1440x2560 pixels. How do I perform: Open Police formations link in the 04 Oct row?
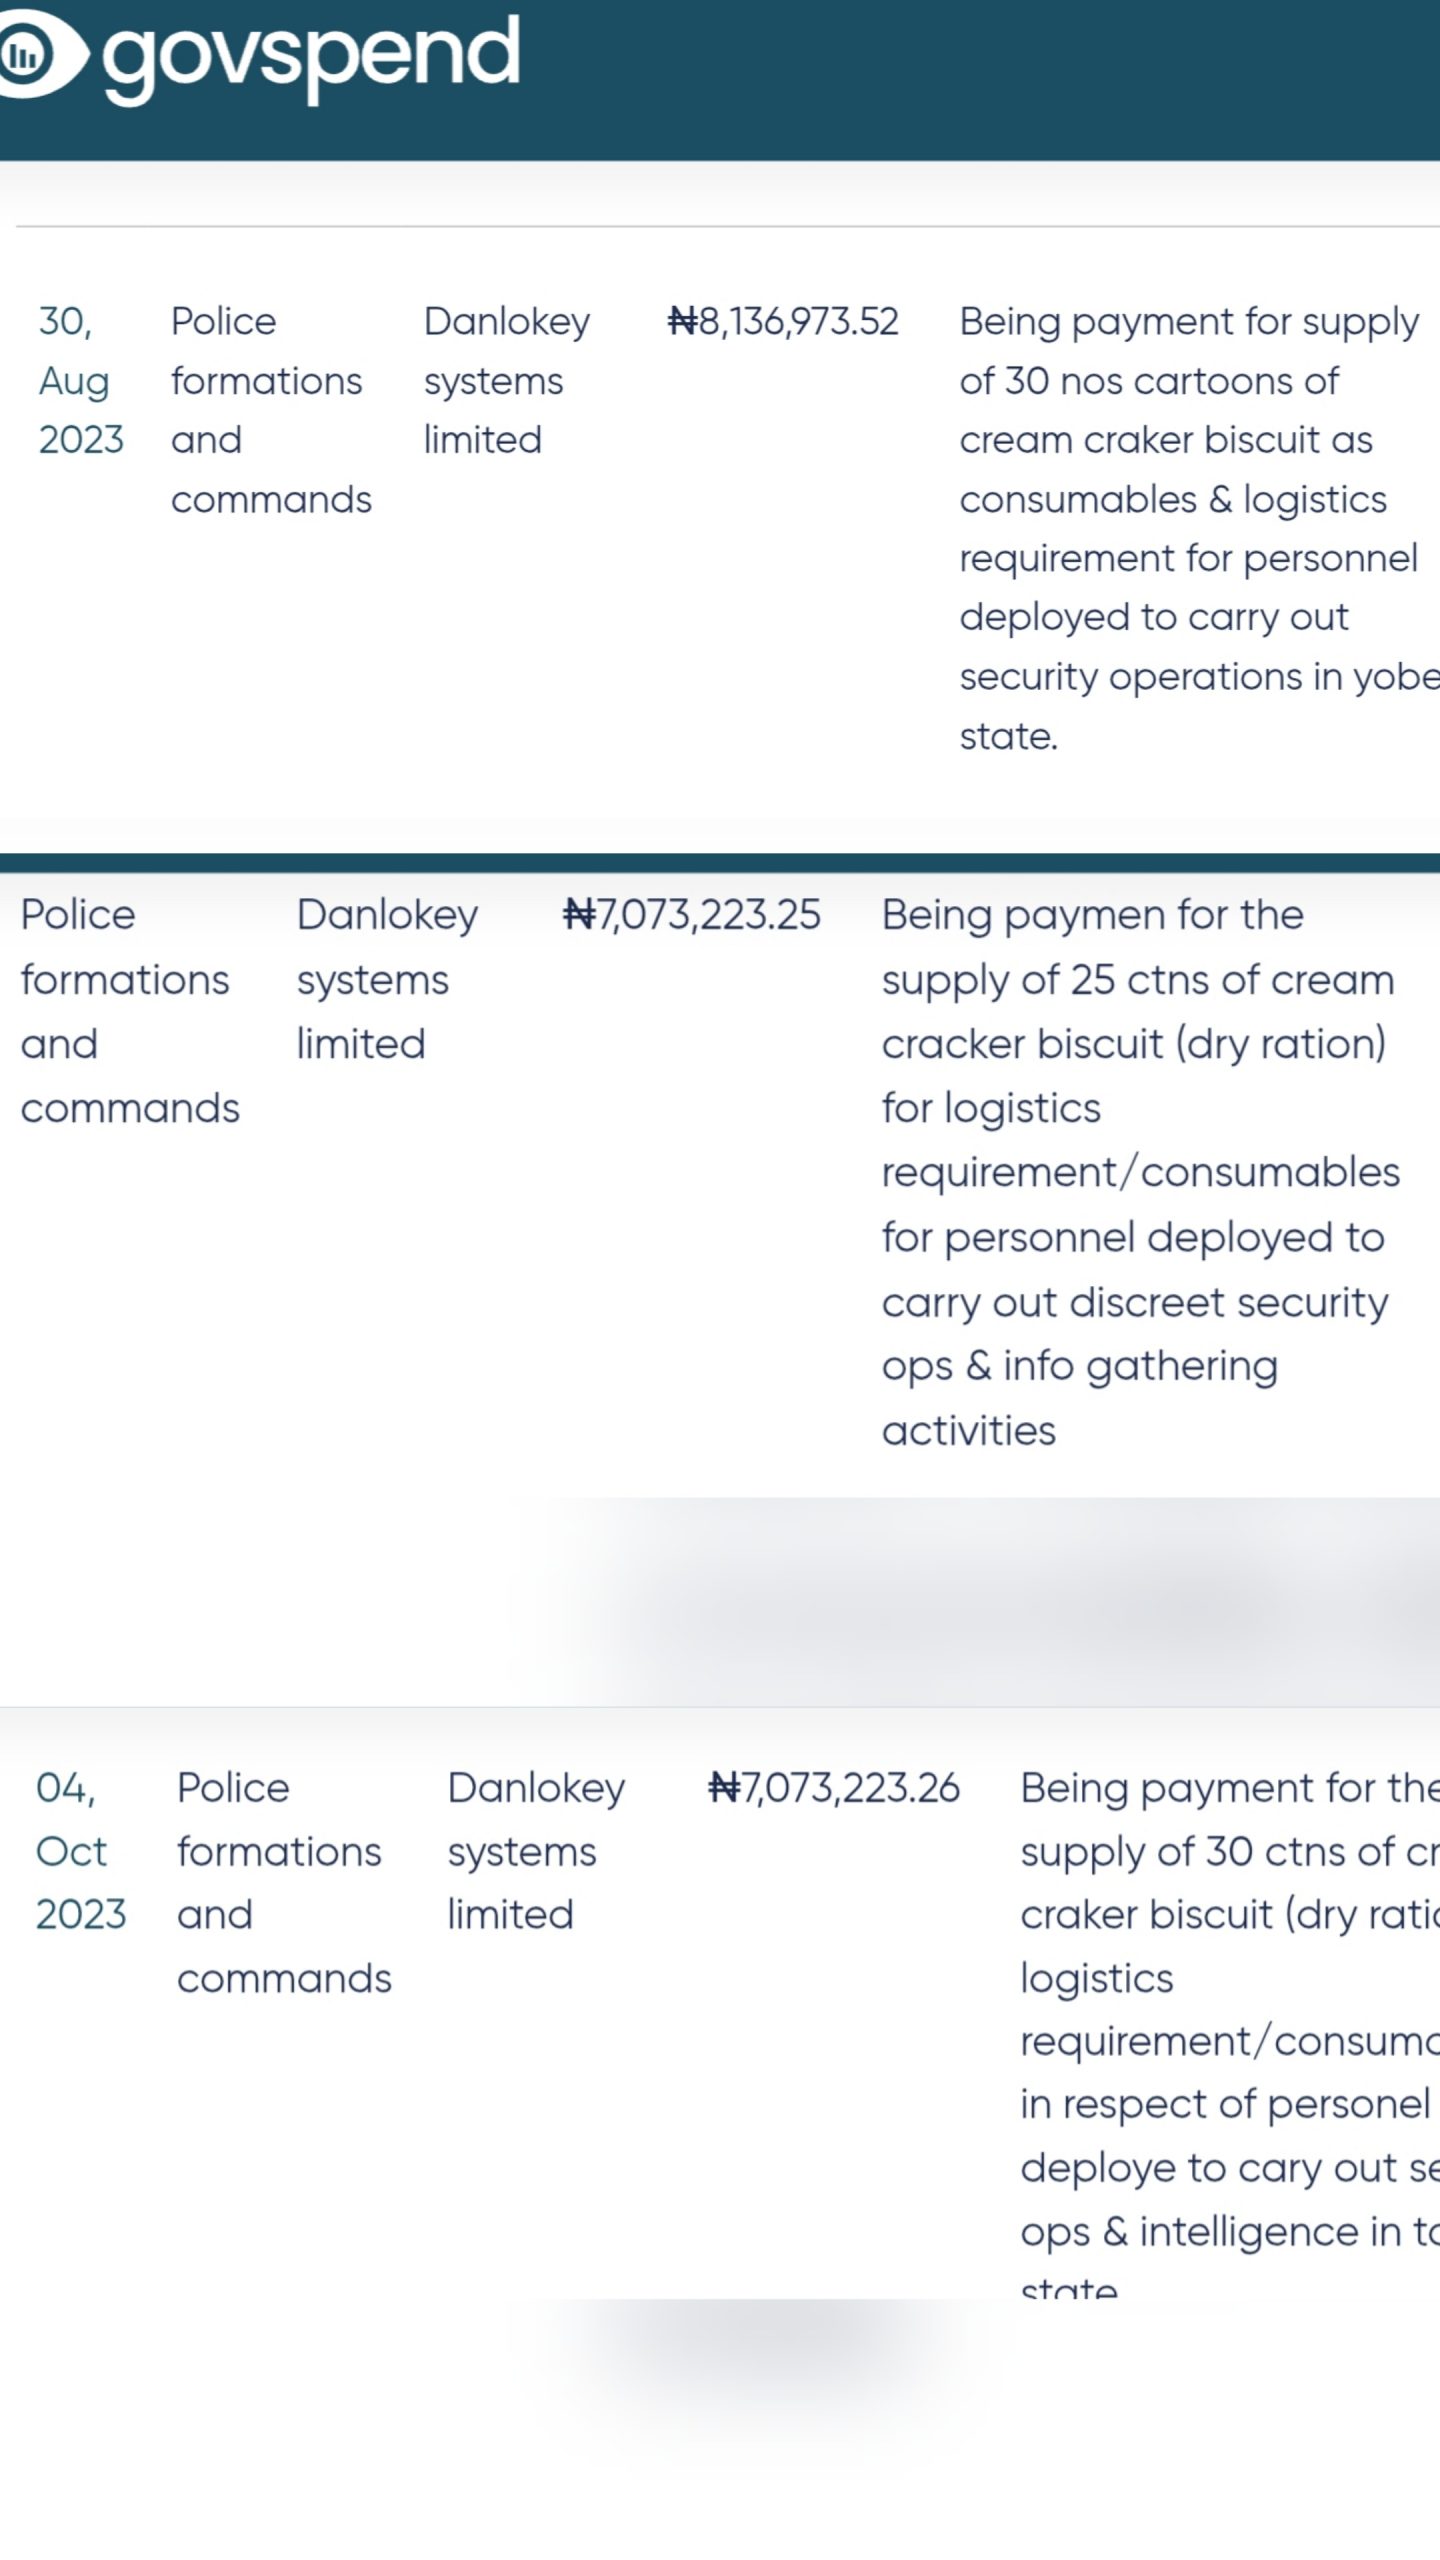tap(284, 1882)
